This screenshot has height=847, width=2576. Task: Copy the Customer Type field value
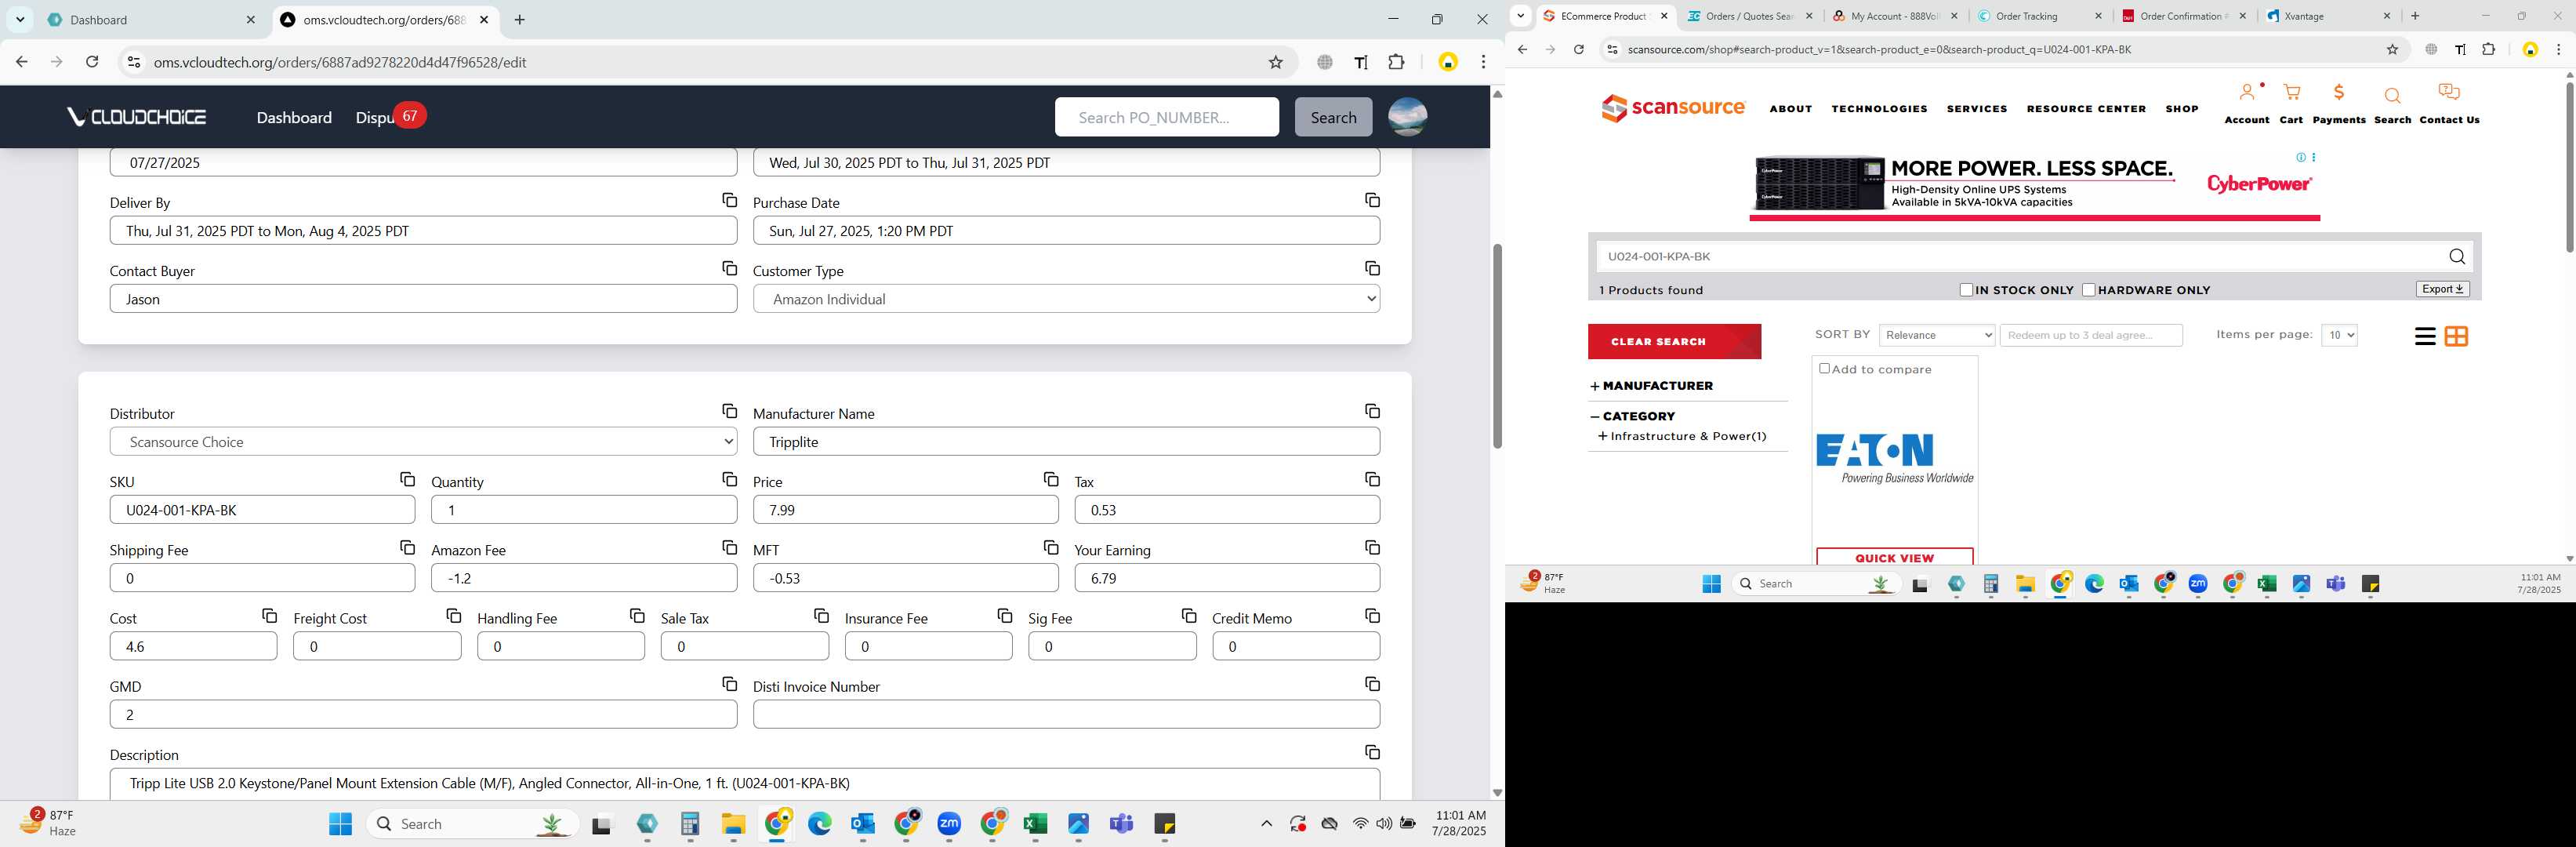coord(1372,268)
